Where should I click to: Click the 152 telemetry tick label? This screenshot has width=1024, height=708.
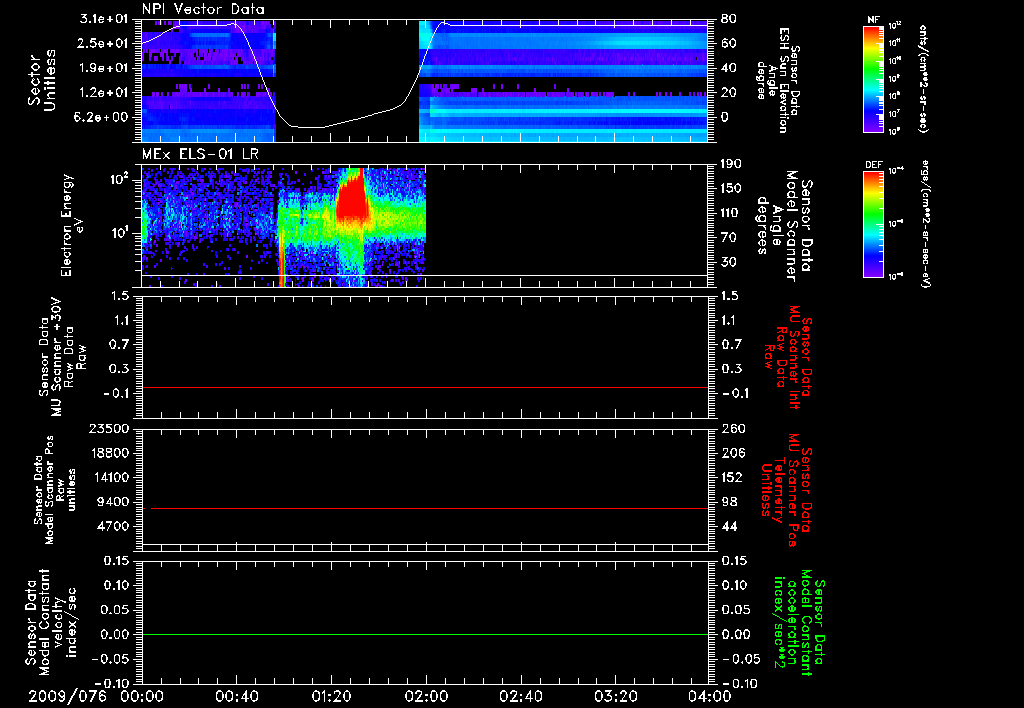732,477
